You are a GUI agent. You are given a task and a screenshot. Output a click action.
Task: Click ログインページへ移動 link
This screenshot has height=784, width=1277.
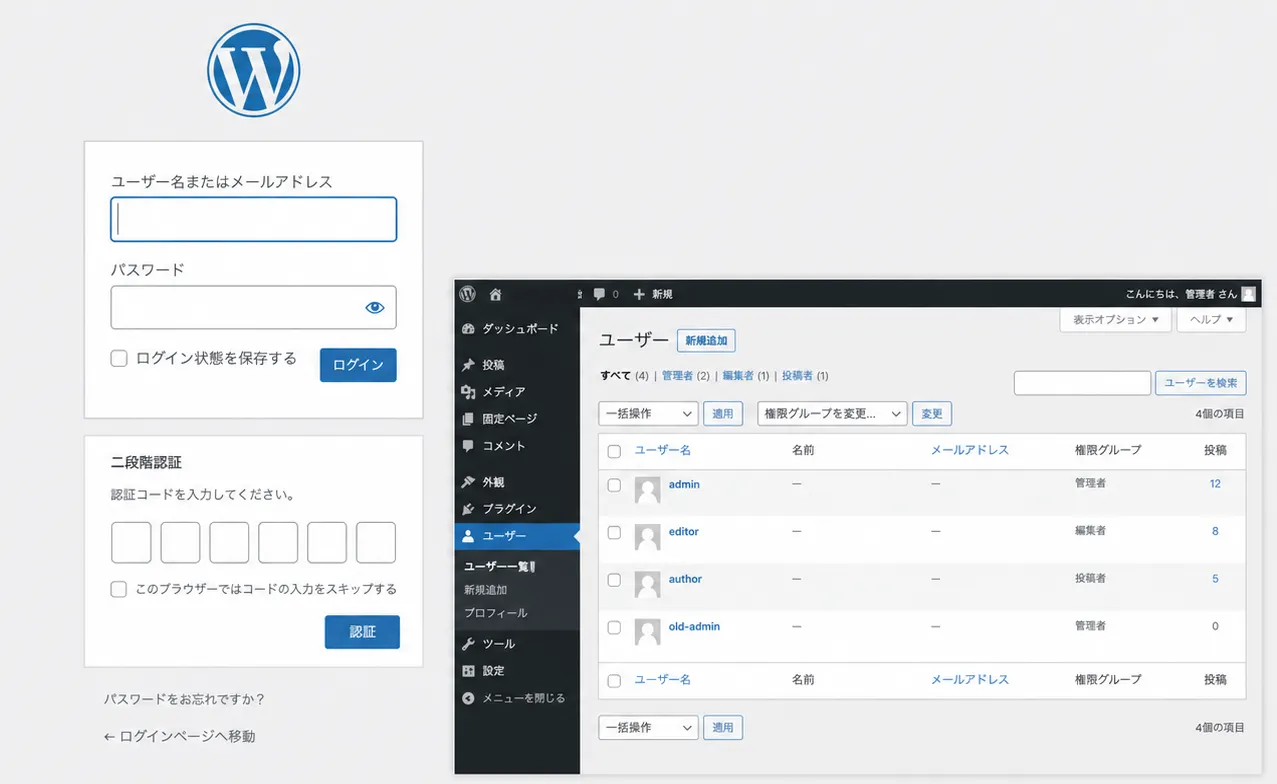pyautogui.click(x=179, y=736)
